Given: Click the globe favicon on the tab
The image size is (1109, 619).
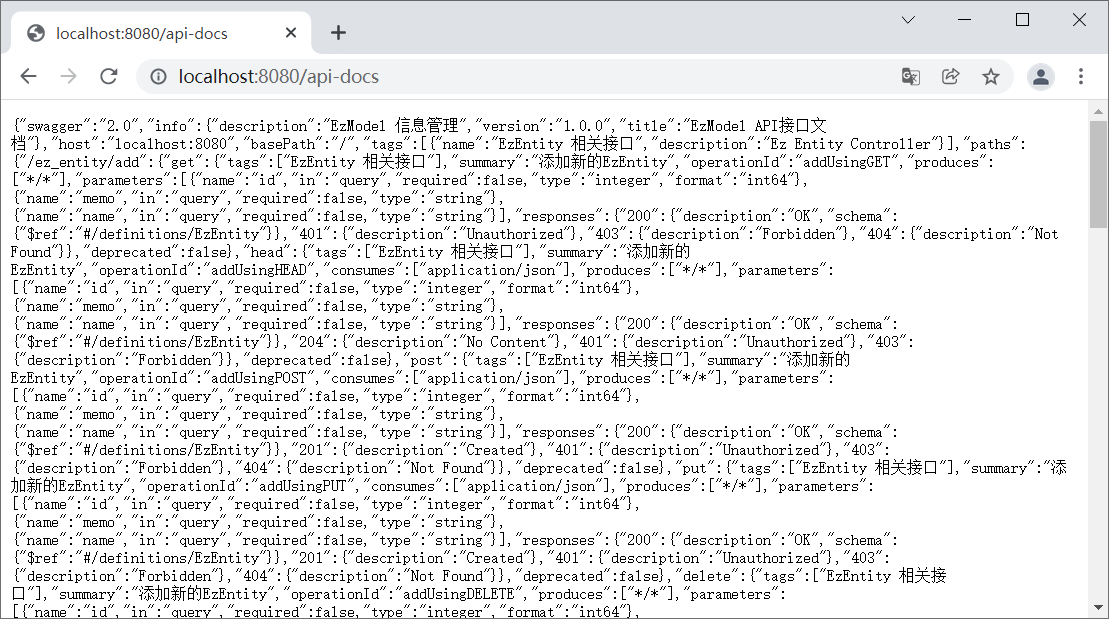Looking at the screenshot, I should click(36, 33).
